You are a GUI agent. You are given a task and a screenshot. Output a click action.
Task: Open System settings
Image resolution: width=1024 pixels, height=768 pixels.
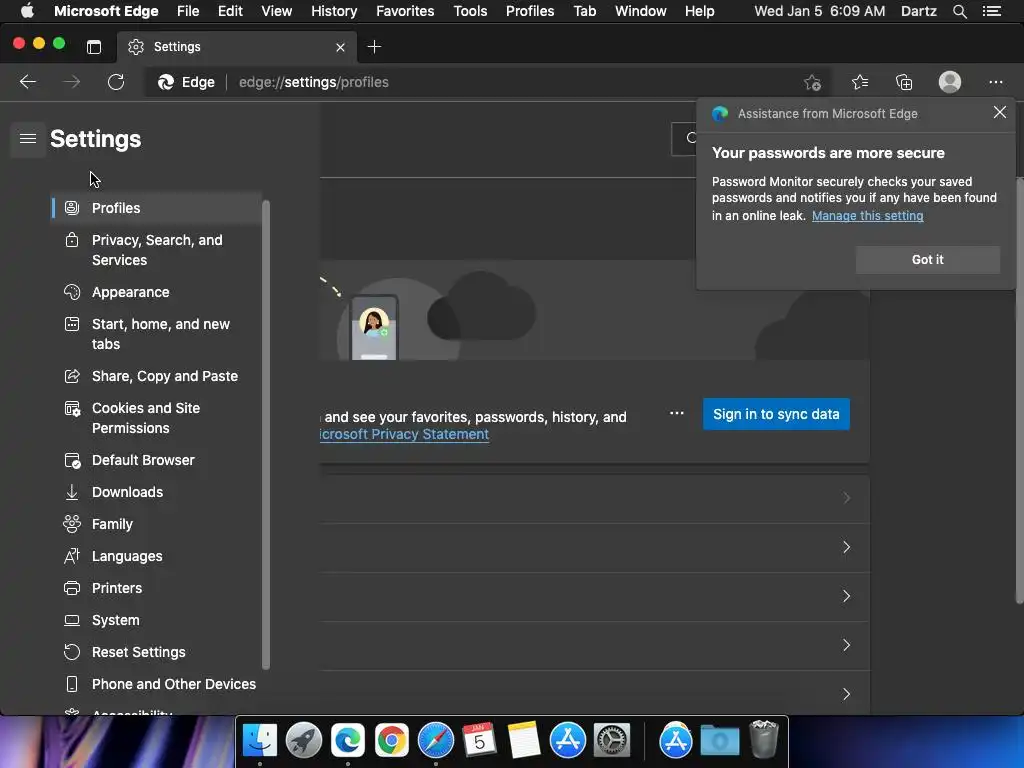pos(157,620)
